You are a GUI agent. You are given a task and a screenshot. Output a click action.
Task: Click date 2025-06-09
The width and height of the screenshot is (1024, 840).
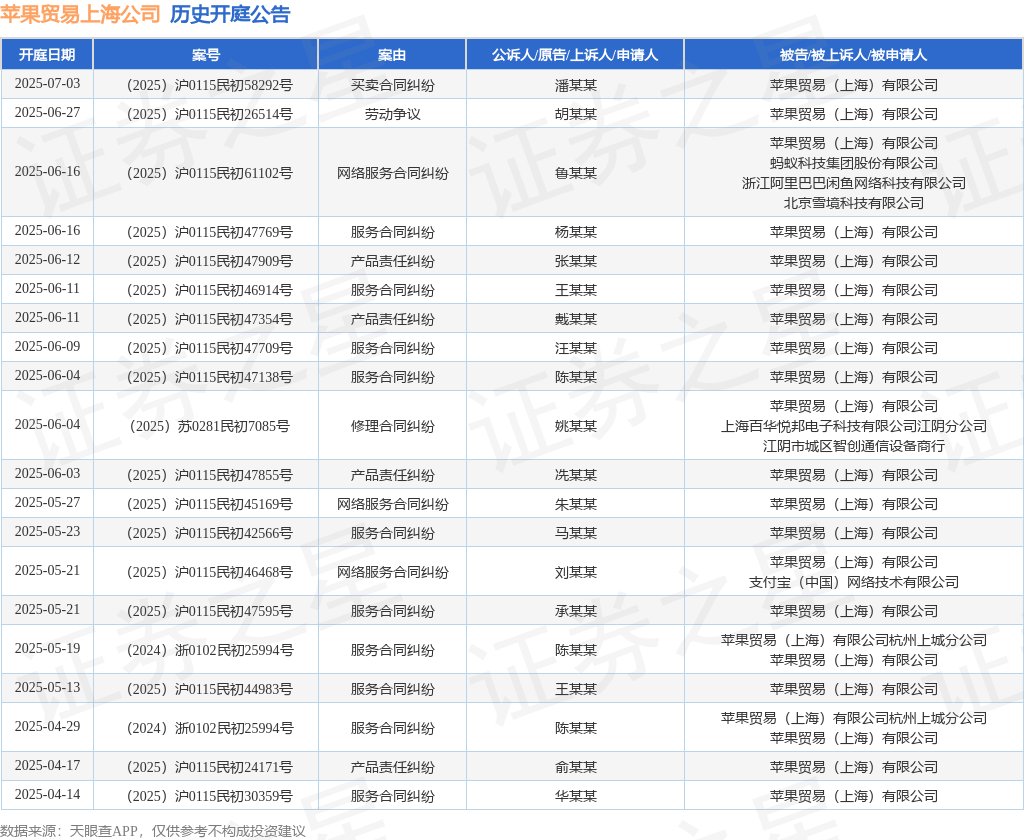47,346
